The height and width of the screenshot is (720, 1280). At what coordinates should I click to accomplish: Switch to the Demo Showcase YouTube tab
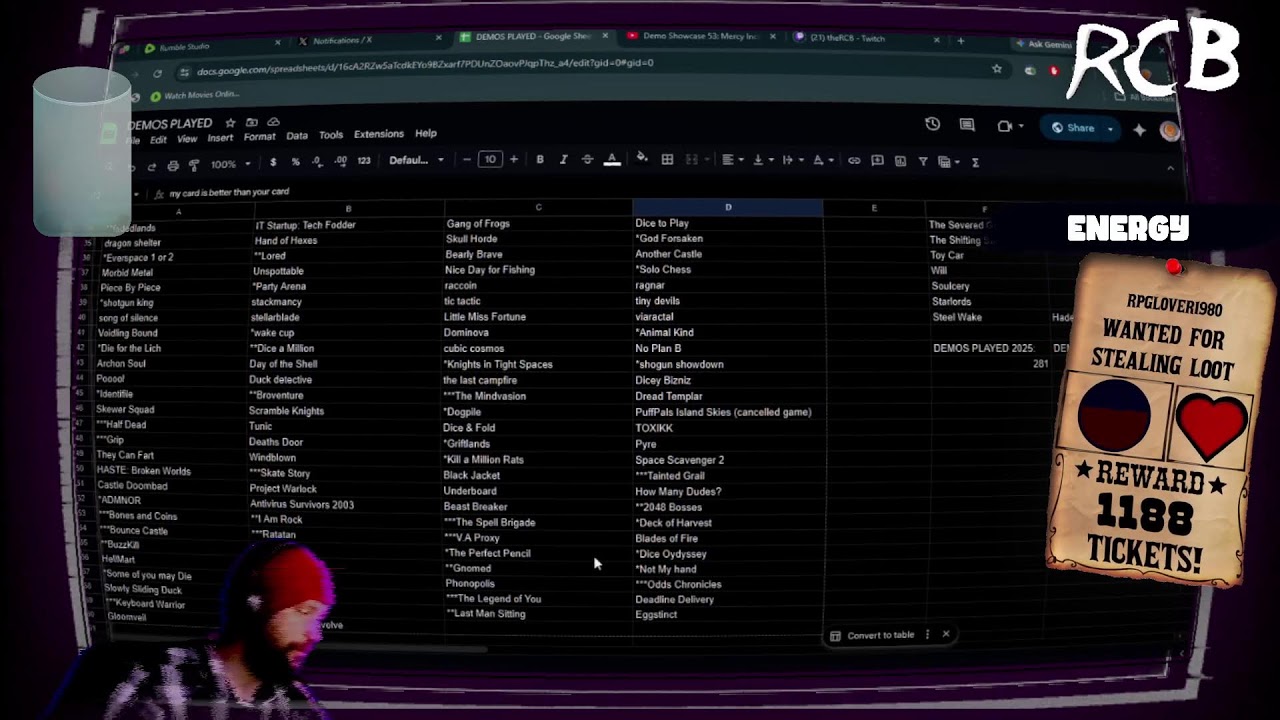[700, 37]
